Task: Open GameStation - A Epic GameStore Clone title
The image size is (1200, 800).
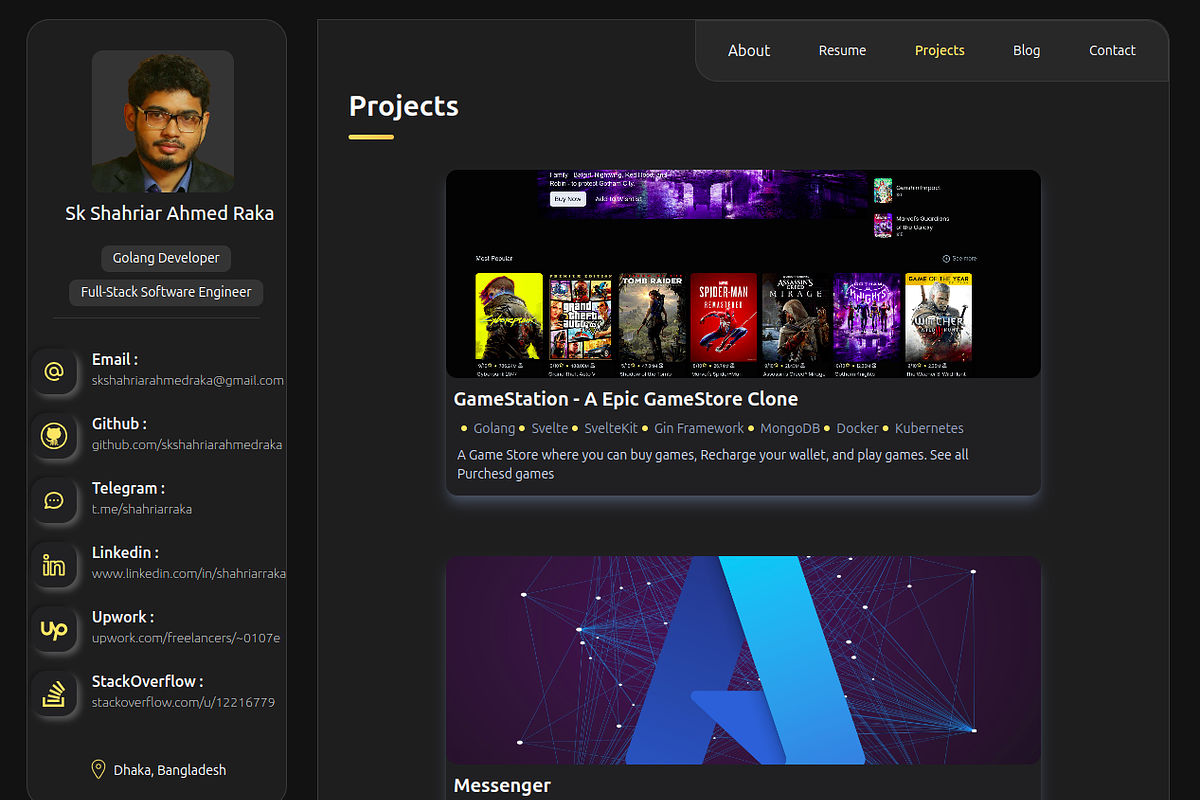Action: (x=626, y=399)
